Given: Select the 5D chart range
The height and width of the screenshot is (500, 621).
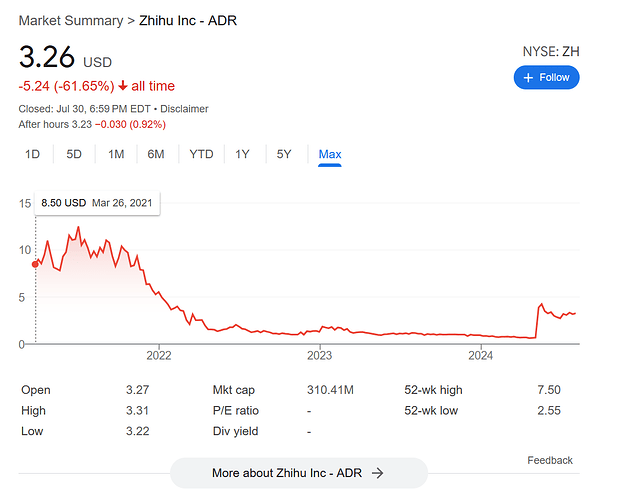Looking at the screenshot, I should pos(74,154).
